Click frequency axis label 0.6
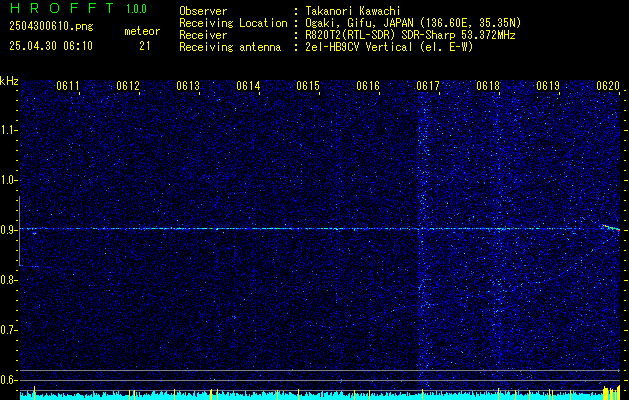Screen dimensions: 629x400 [8, 380]
